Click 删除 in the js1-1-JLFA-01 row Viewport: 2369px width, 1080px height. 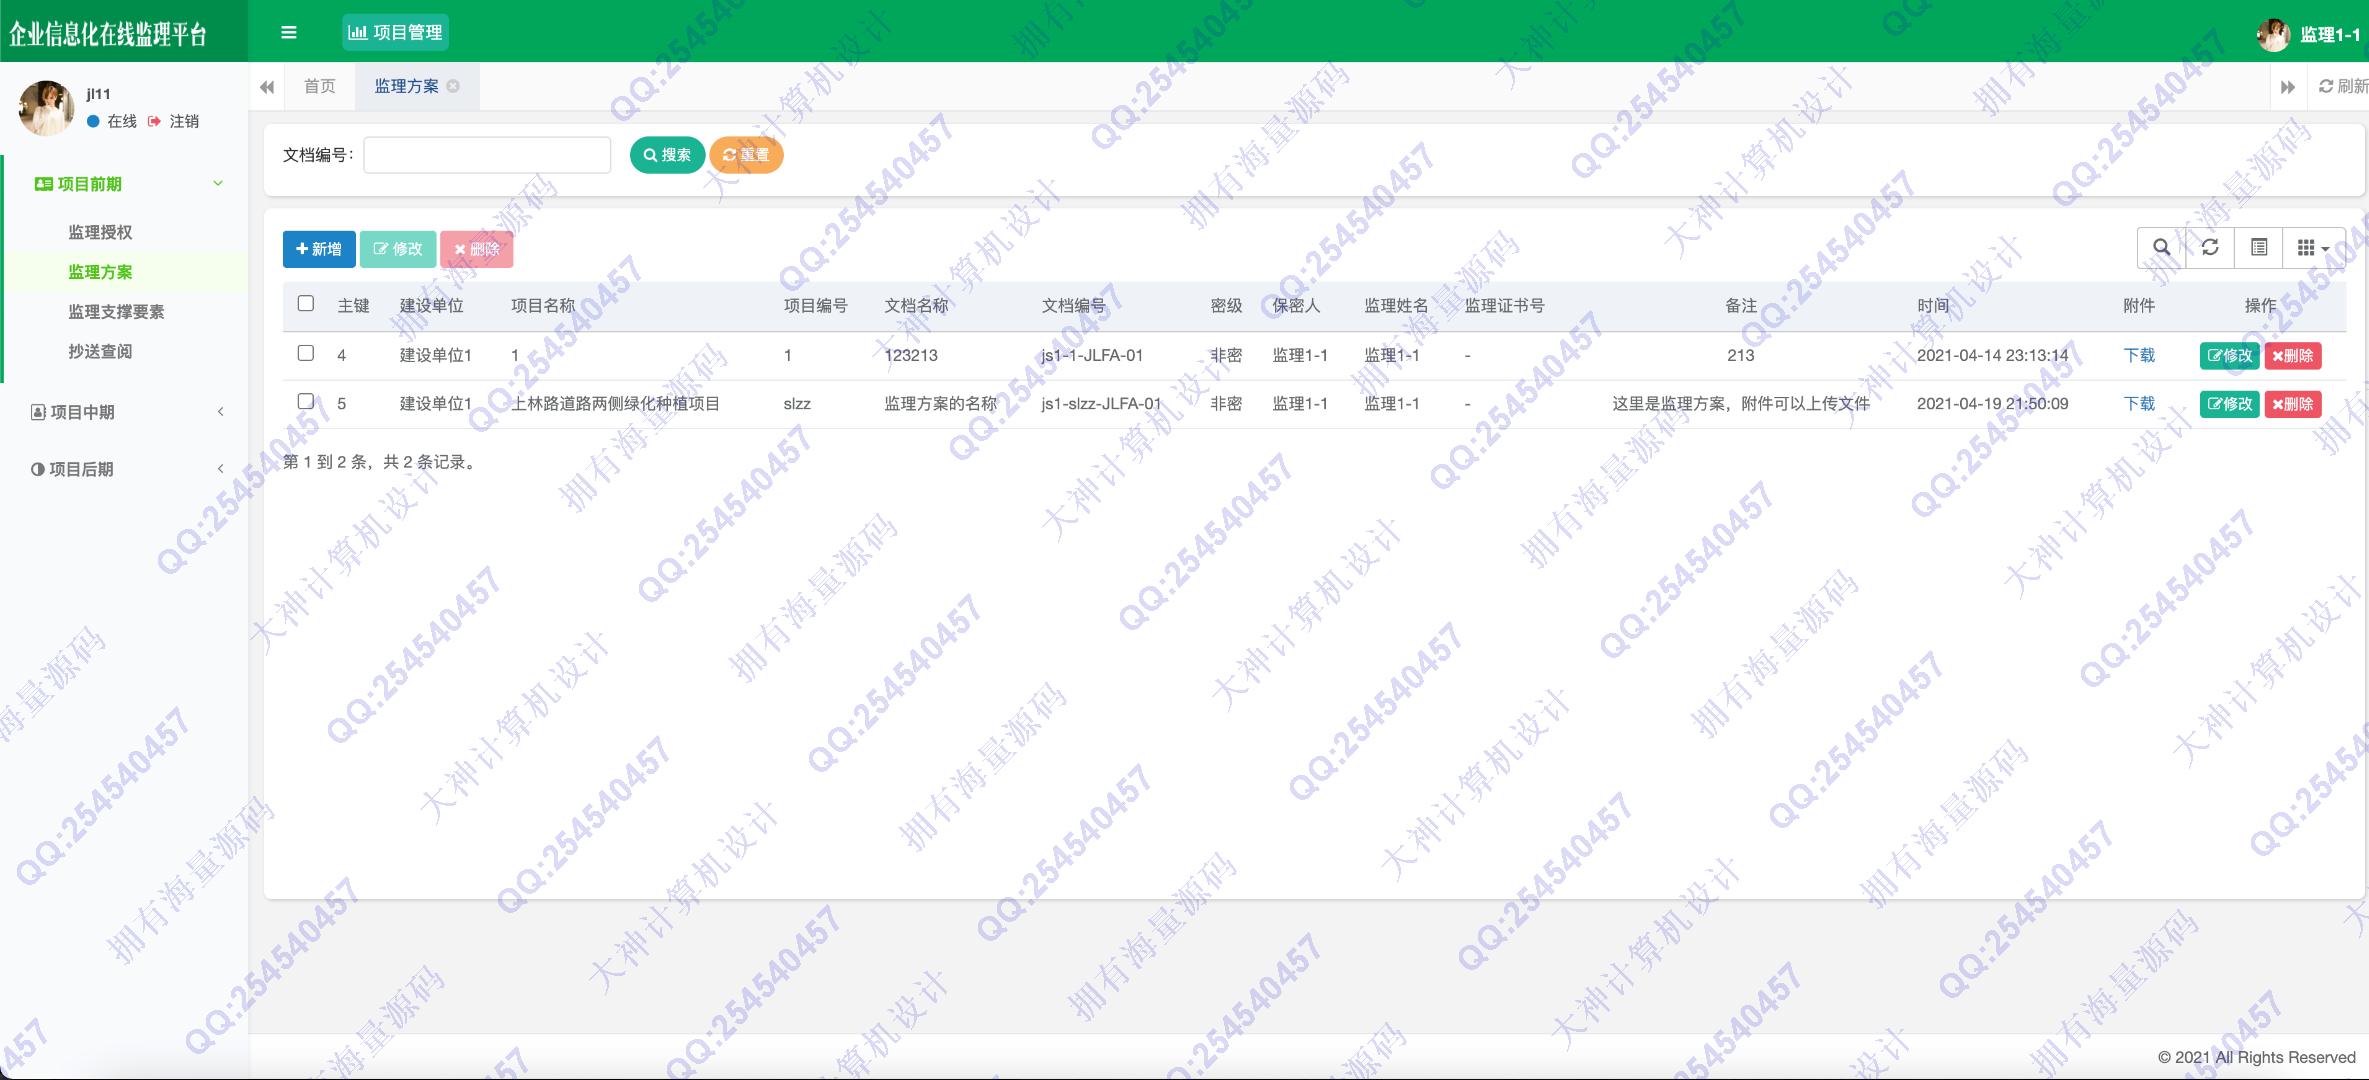2292,355
